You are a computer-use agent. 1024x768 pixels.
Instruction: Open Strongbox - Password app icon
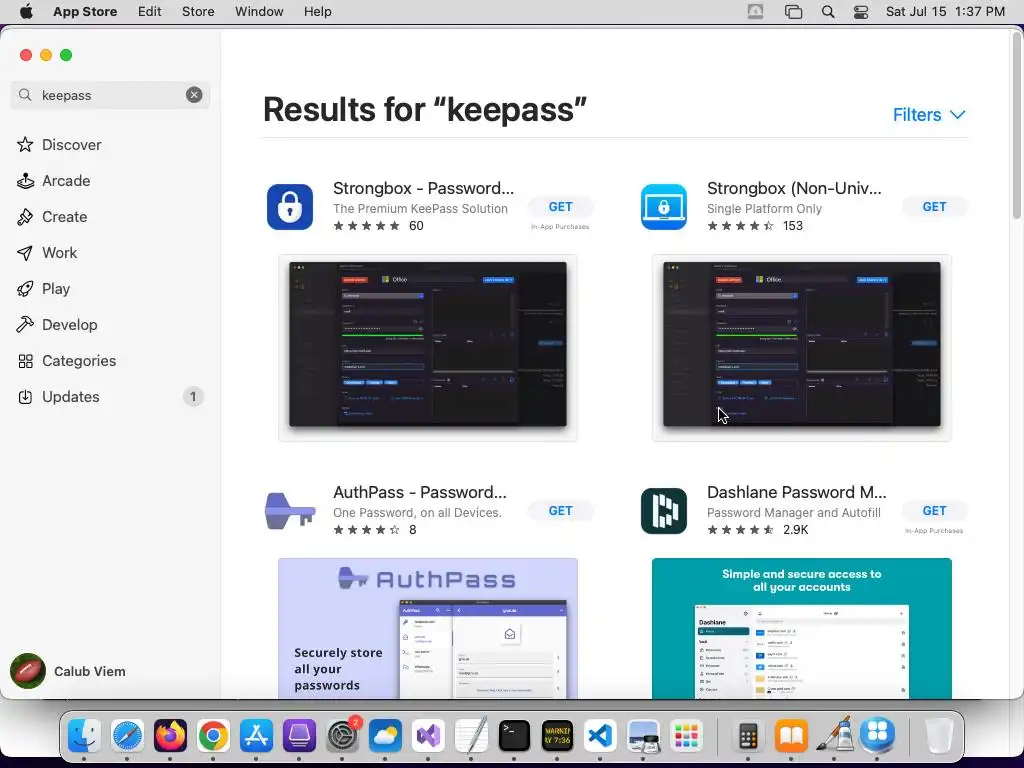[290, 207]
